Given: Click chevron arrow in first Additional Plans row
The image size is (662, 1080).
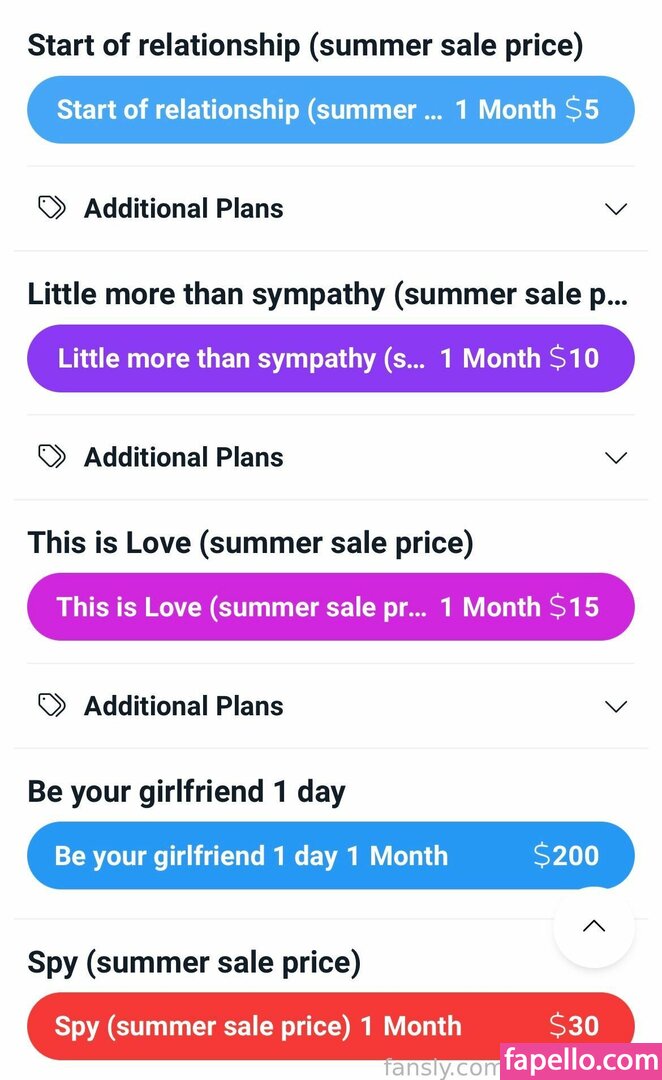Looking at the screenshot, I should pos(616,209).
